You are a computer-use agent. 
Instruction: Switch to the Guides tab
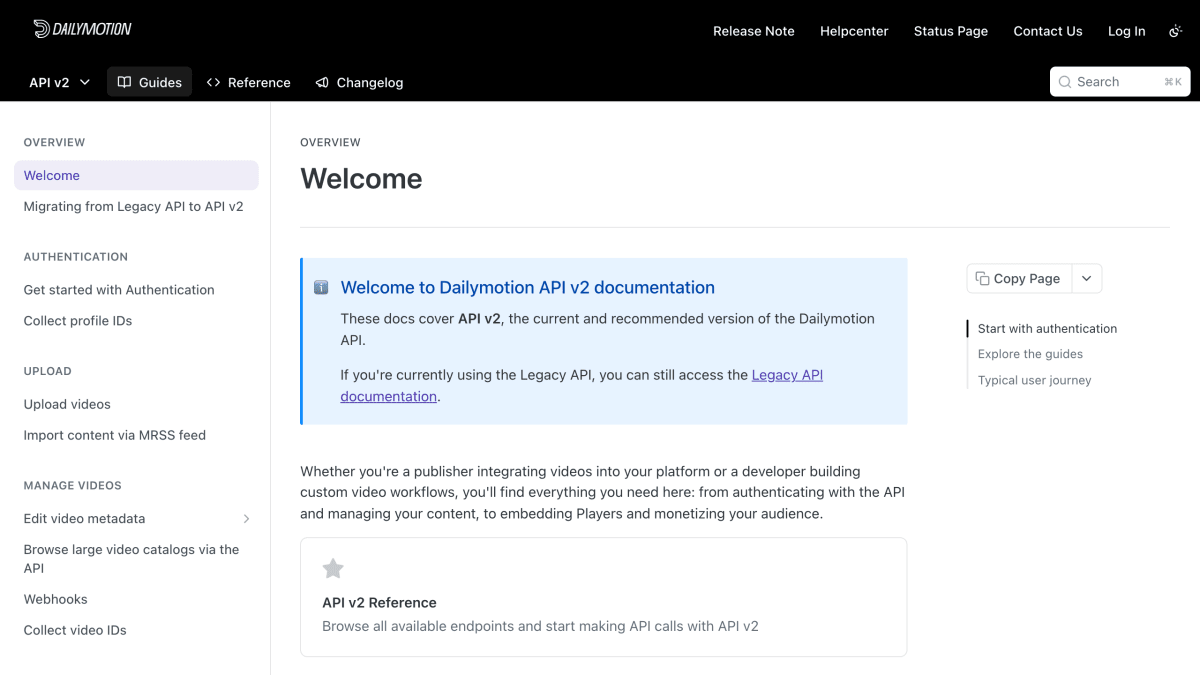coord(149,82)
